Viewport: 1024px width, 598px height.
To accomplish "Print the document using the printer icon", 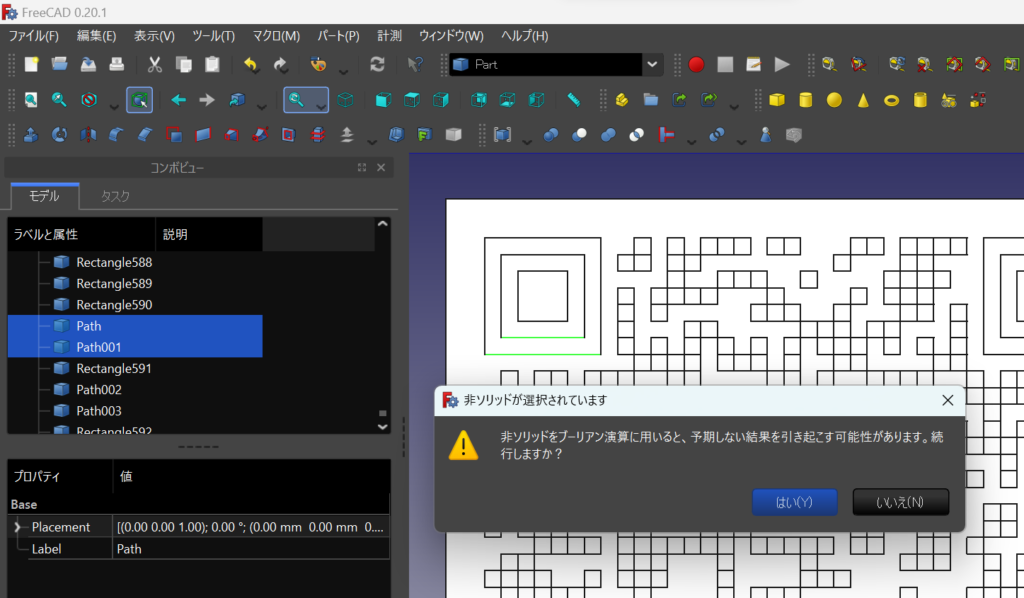I will (x=117, y=65).
